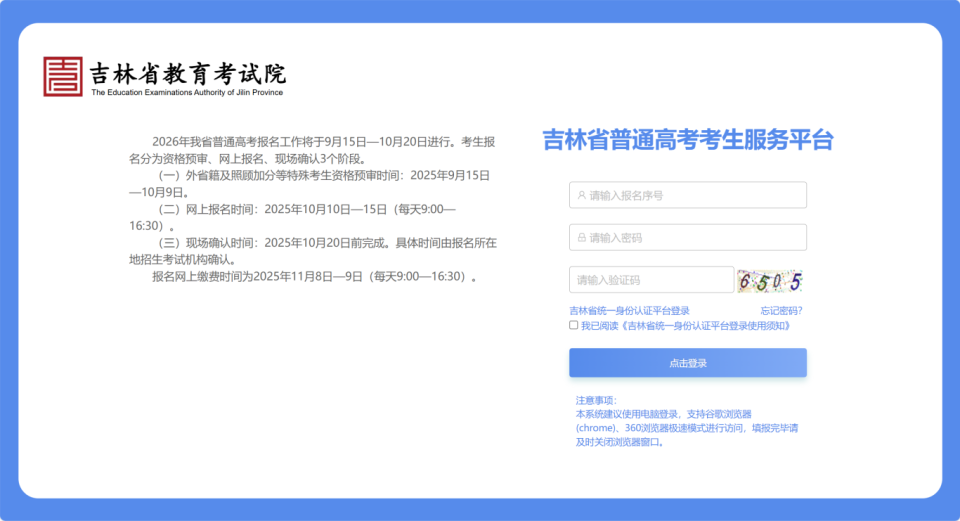
Task: Click the 忘记密码? link
Action: (x=781, y=311)
